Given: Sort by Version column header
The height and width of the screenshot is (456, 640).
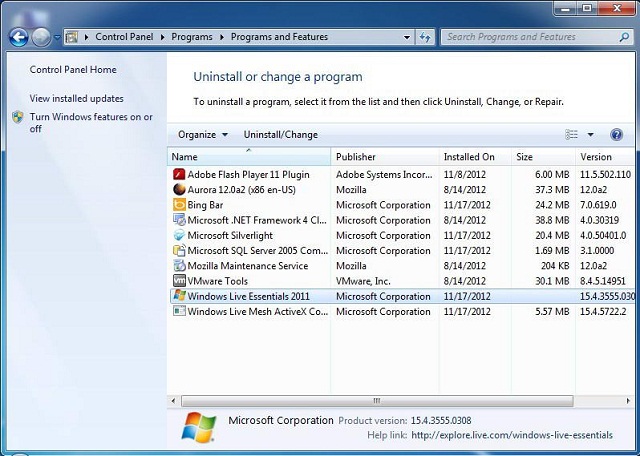Looking at the screenshot, I should 605,157.
